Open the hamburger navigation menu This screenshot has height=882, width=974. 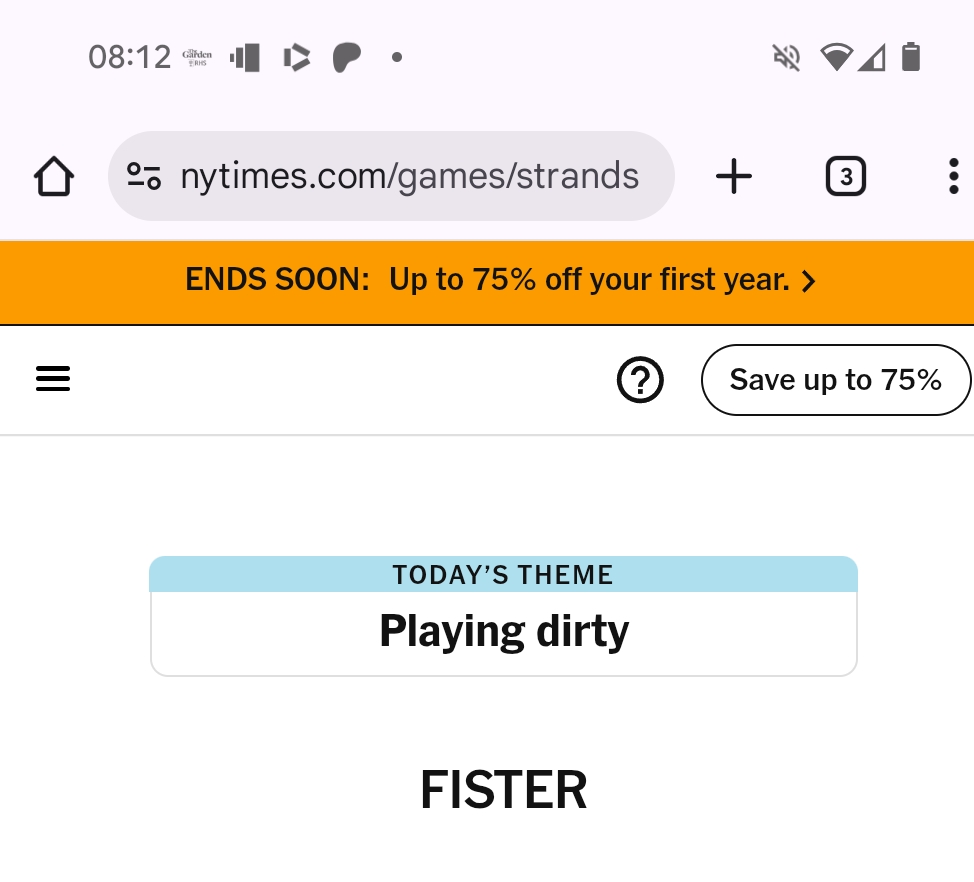coord(53,379)
